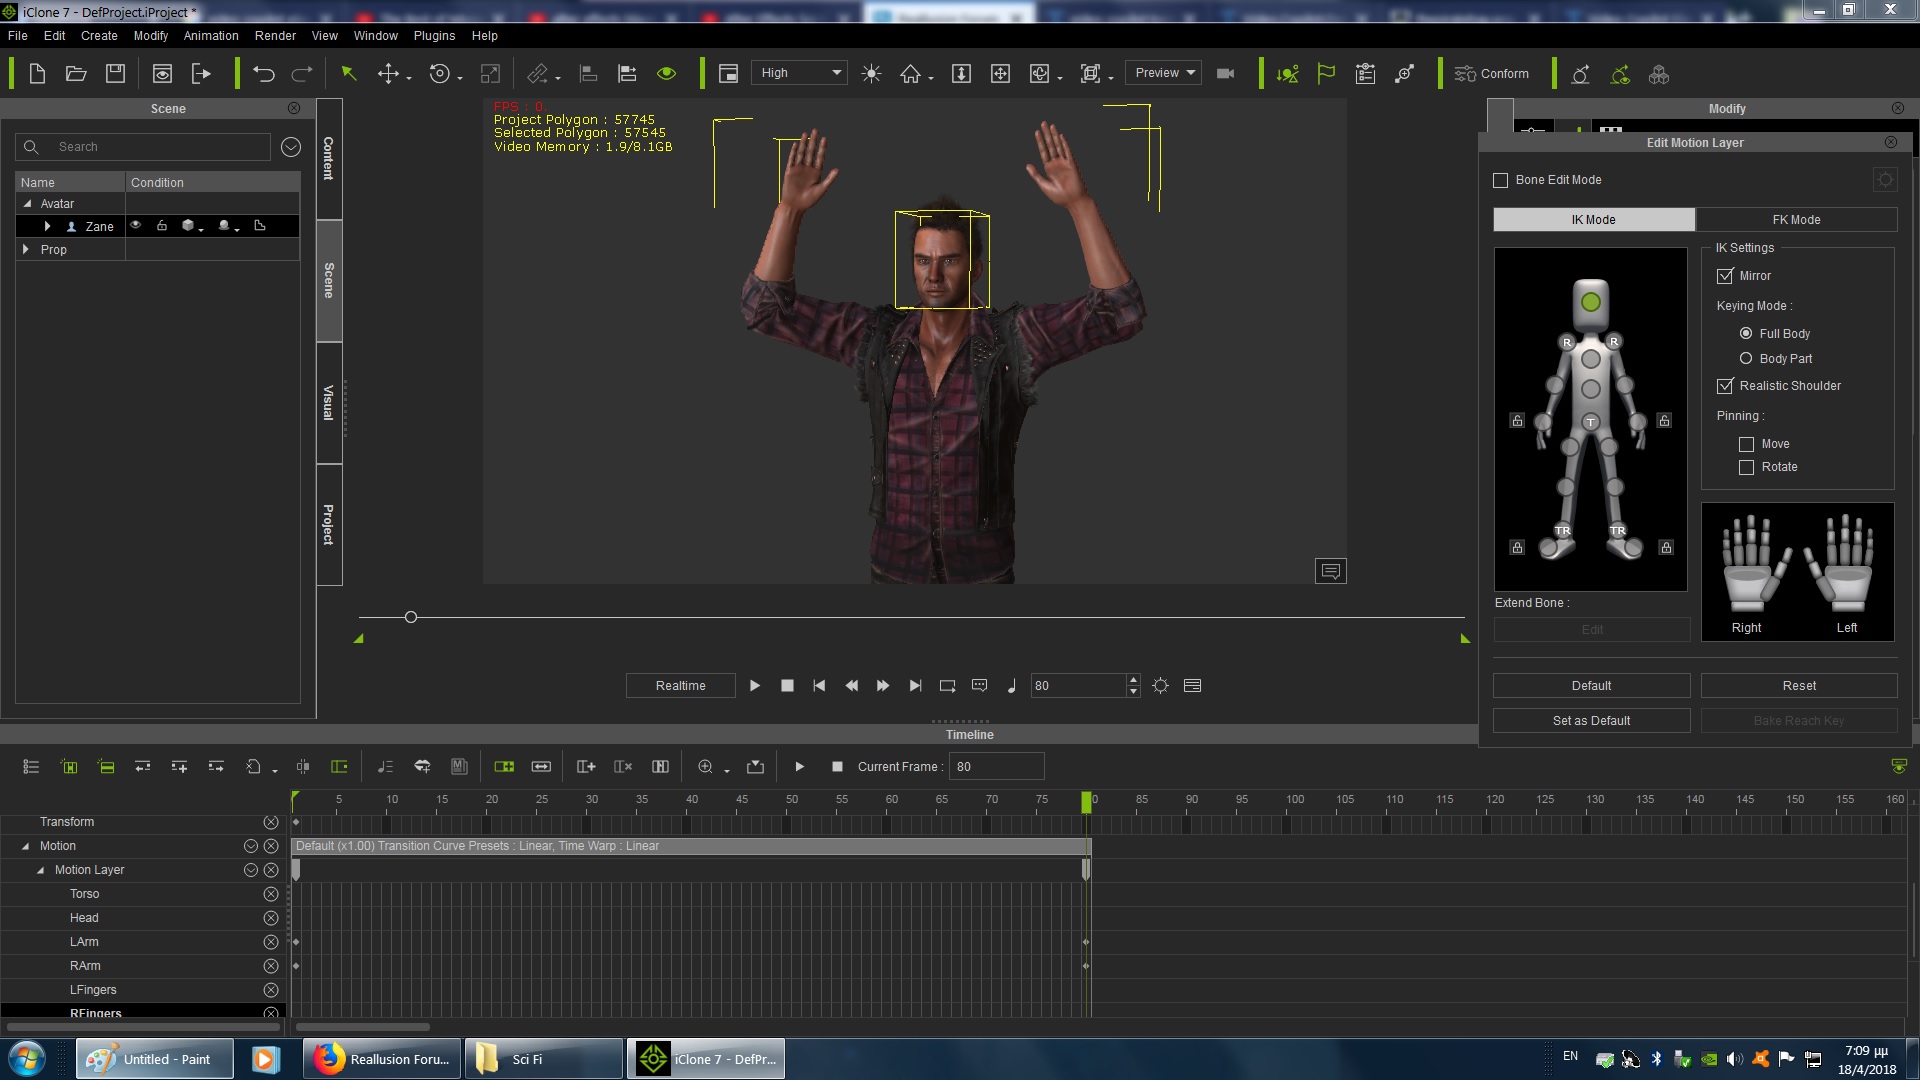Collapse the Motion track
1920x1080 pixels.
click(26, 846)
